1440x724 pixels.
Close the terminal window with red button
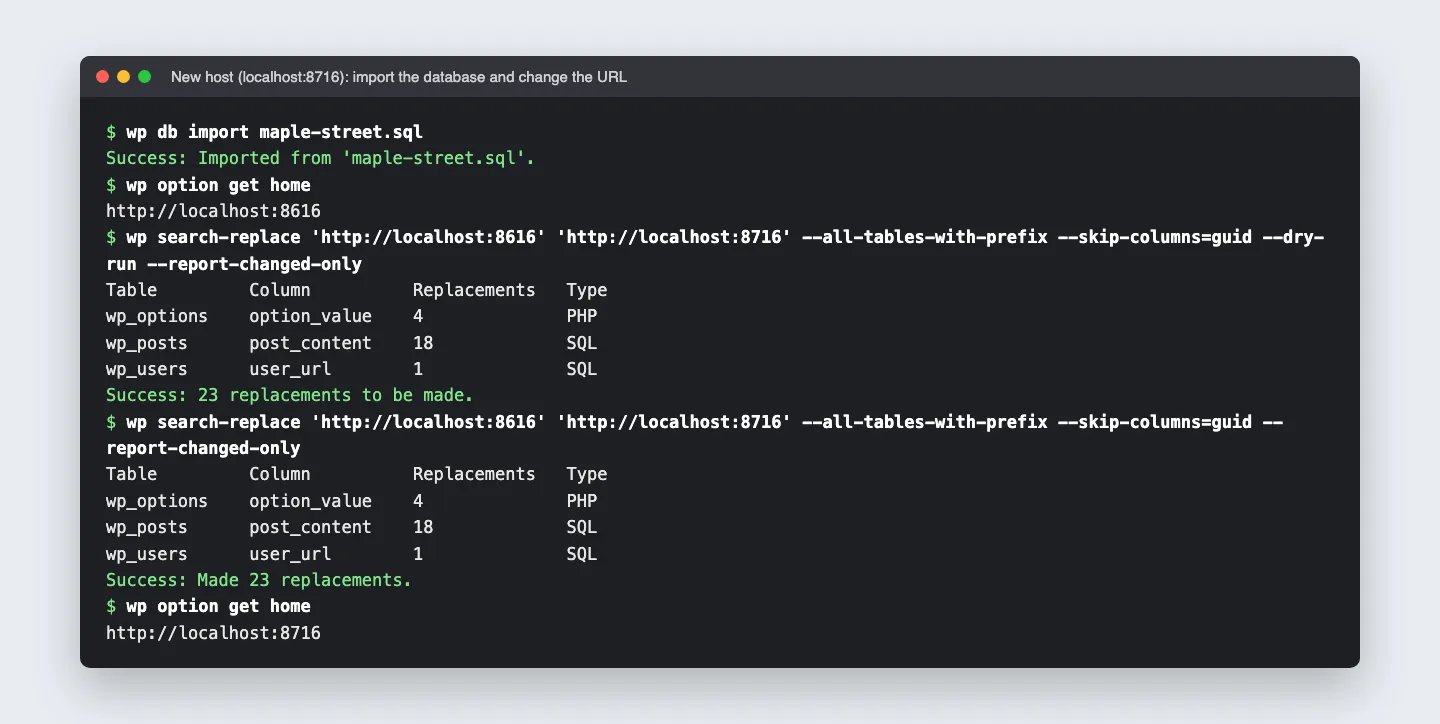pyautogui.click(x=103, y=77)
